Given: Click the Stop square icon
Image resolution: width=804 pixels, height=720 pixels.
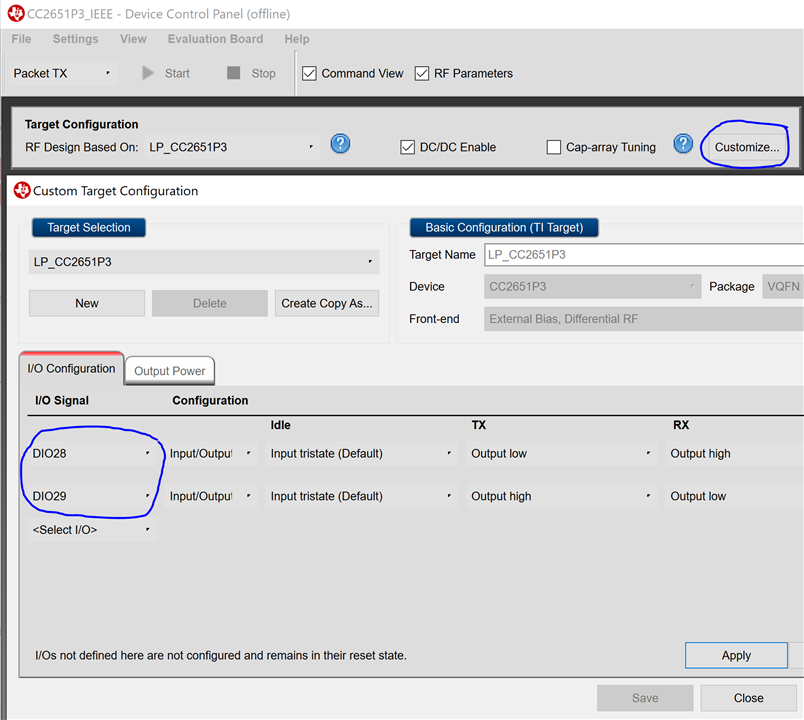Looking at the screenshot, I should coord(234,73).
